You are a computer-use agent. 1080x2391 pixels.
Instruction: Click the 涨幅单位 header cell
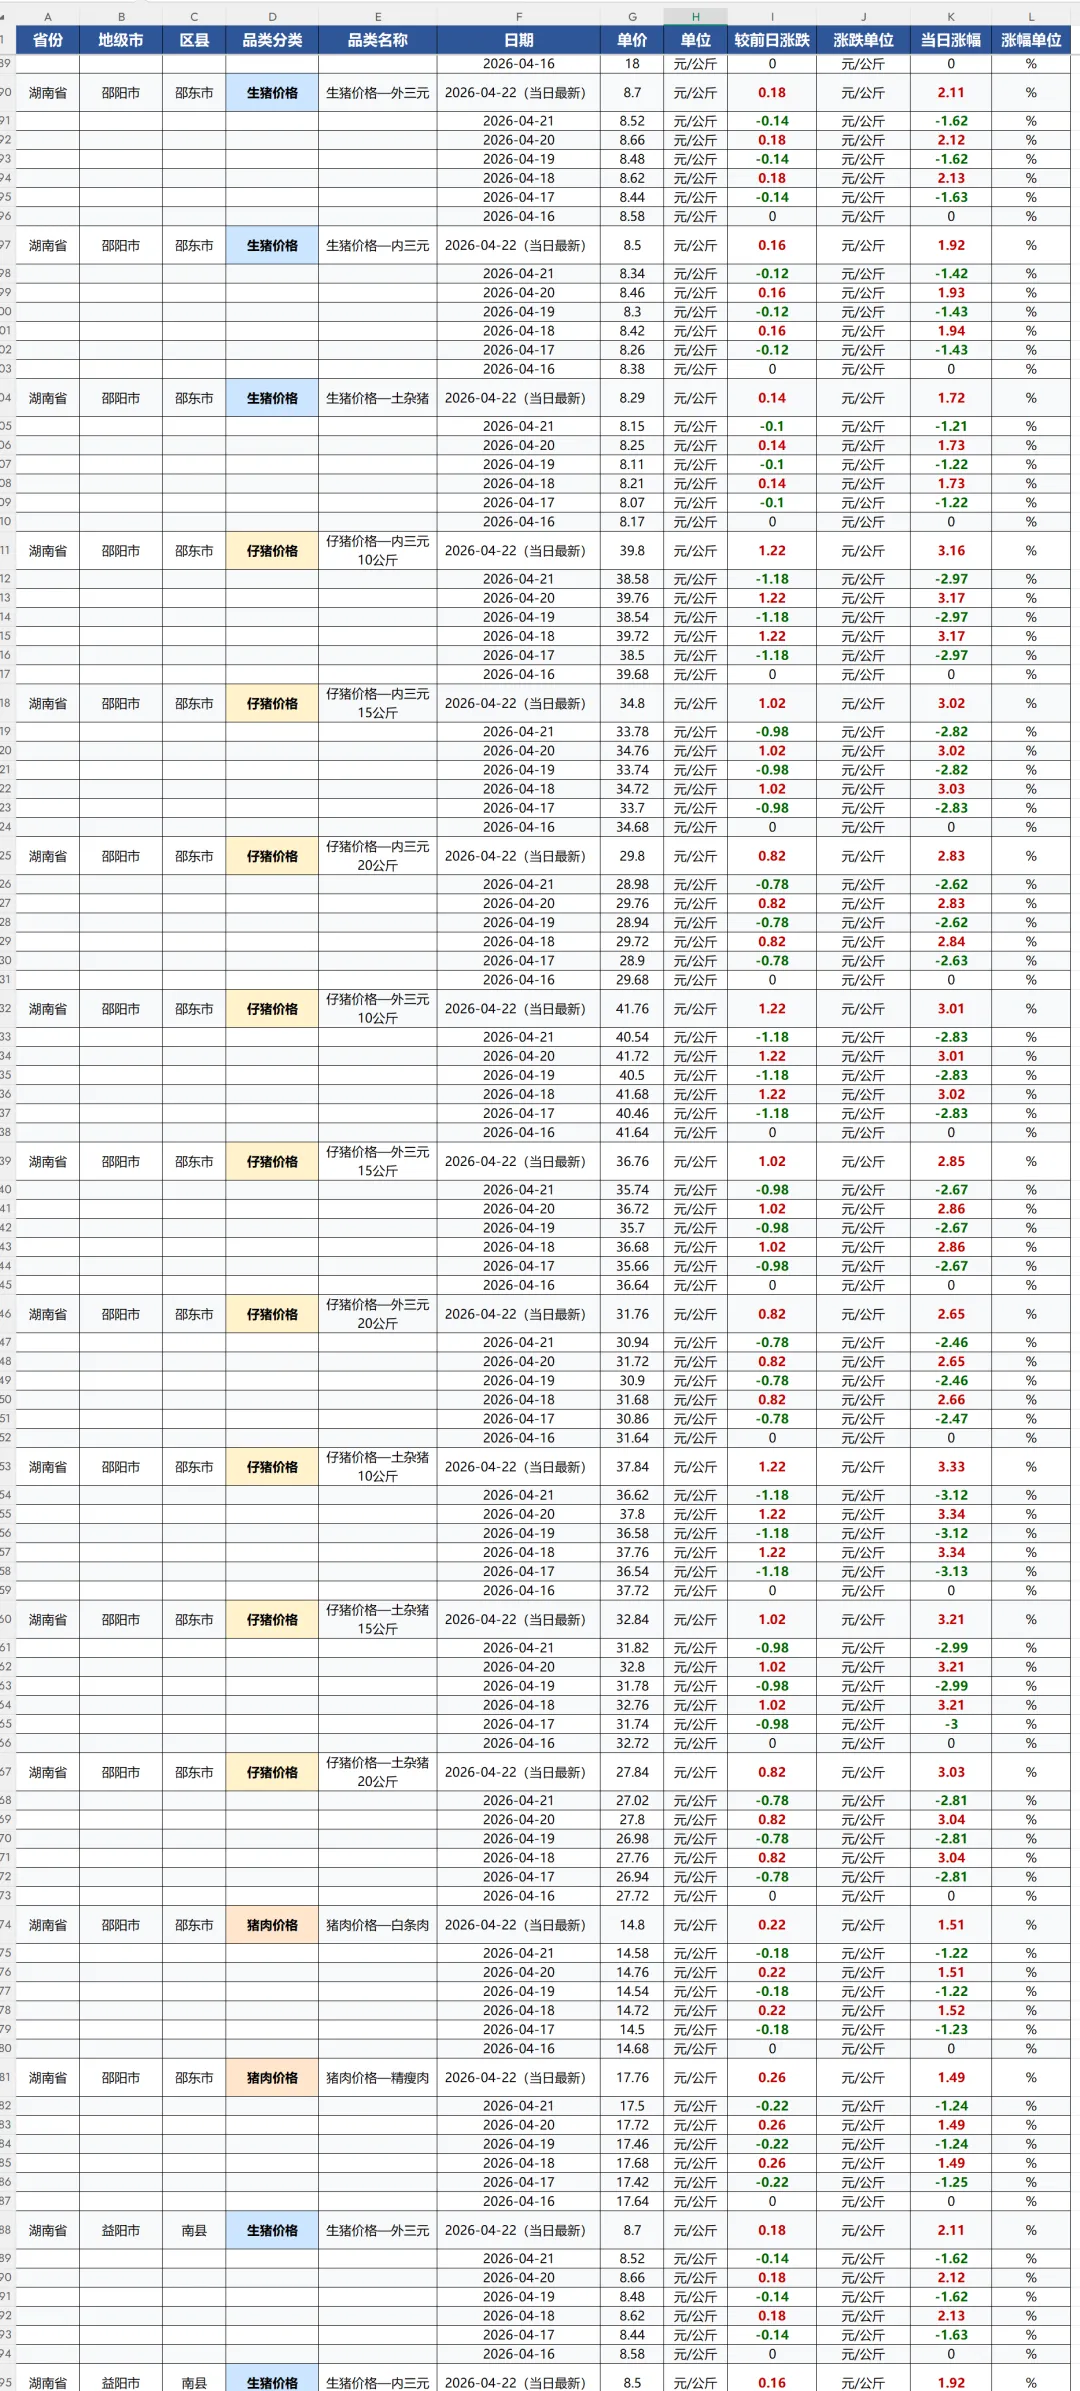click(1031, 40)
